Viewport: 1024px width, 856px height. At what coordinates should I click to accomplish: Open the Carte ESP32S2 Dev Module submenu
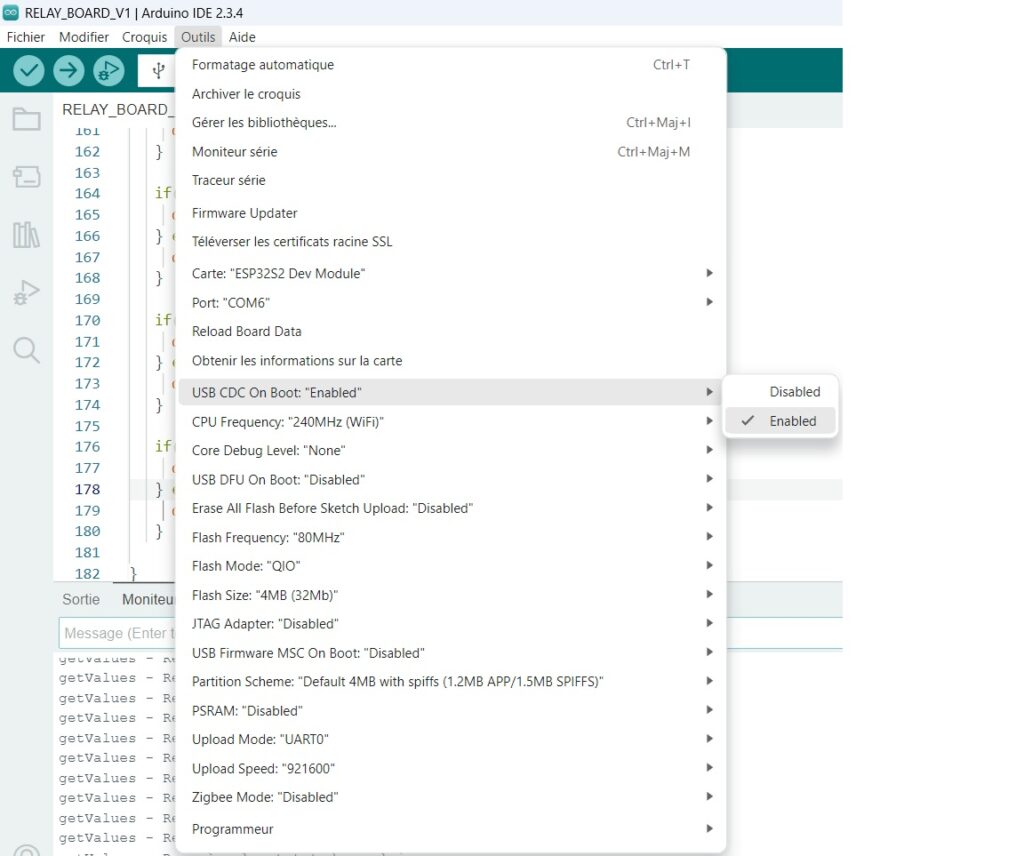click(450, 274)
